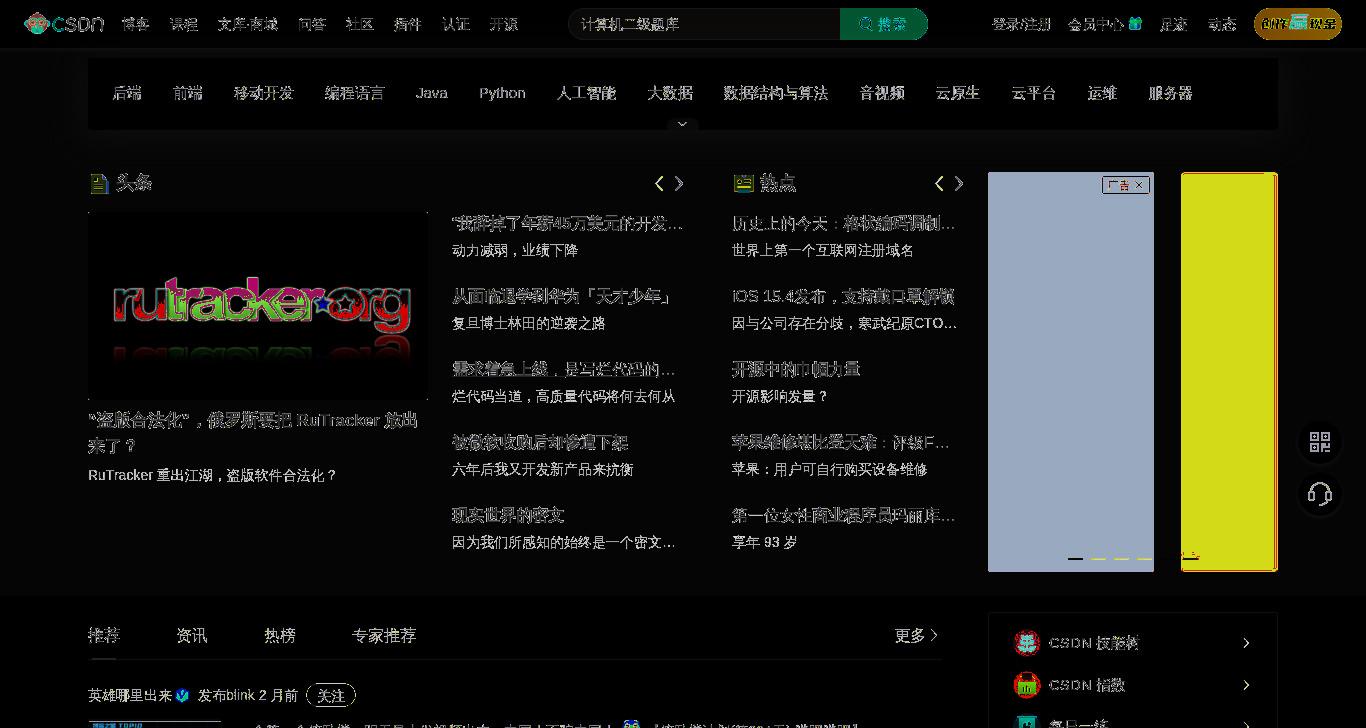Open the 开源 top menu item
Screen dimensions: 1366x728
(504, 24)
